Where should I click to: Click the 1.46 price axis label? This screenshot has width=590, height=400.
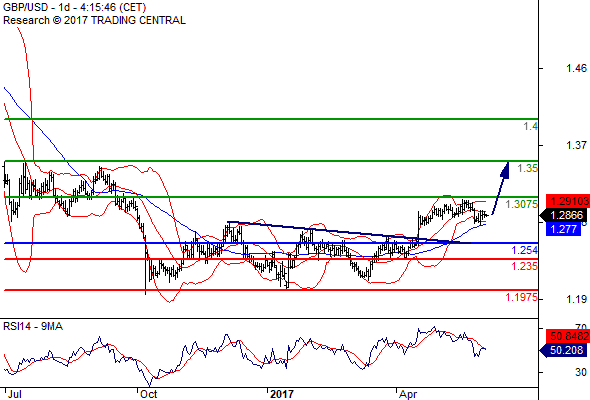[x=576, y=68]
